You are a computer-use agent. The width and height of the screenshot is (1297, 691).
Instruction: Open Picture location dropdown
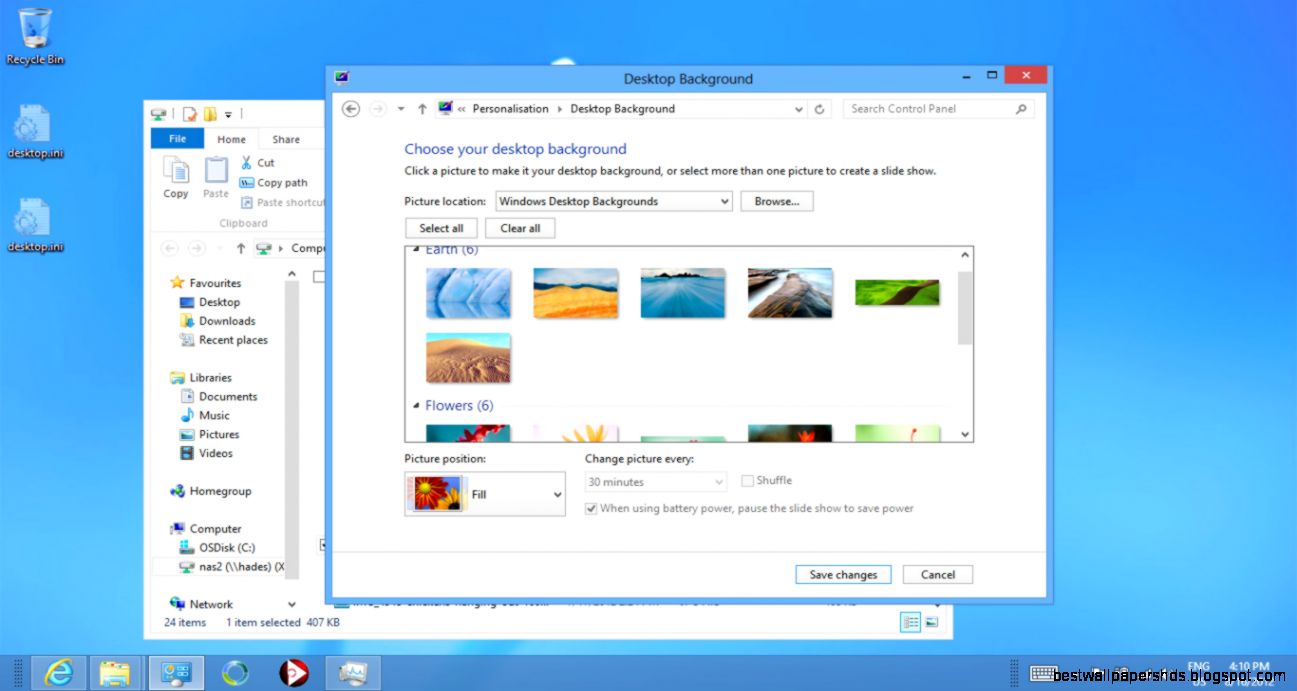(614, 201)
